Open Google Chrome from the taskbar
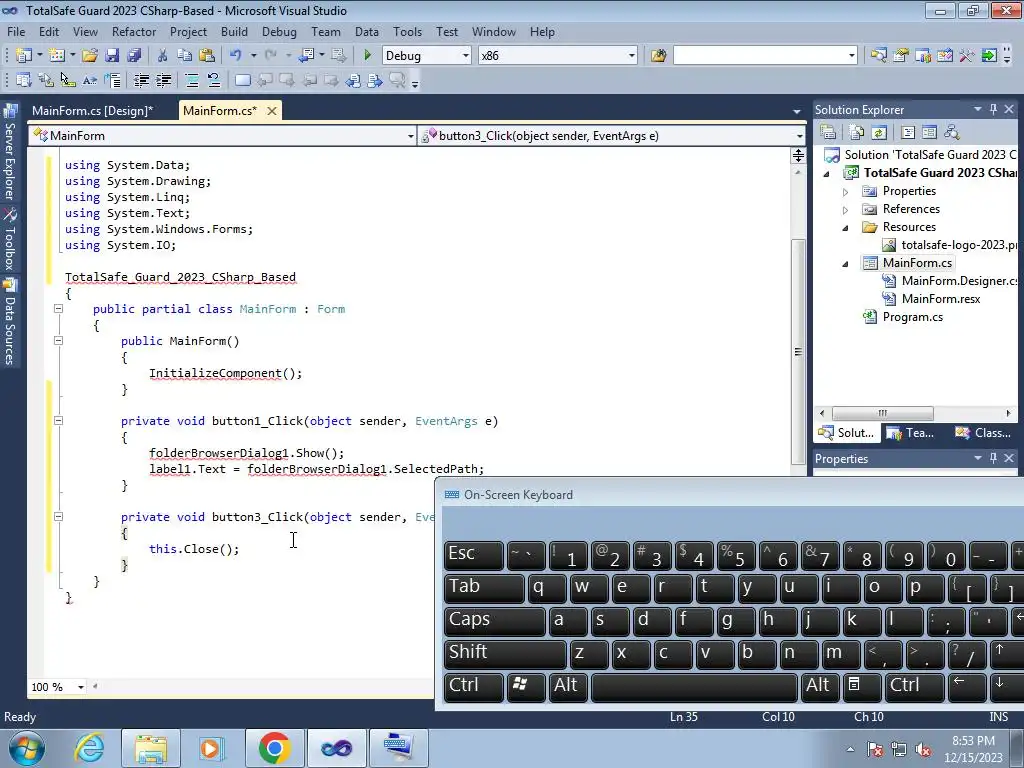Viewport: 1024px width, 768px height. coord(274,748)
